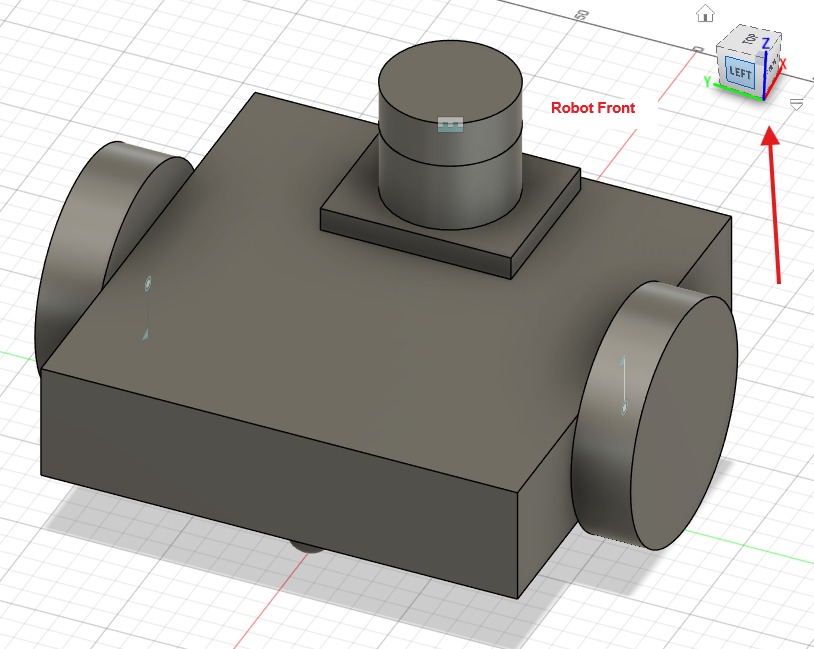
Task: Open the ViewCube options dropdown arrow
Action: tap(796, 104)
